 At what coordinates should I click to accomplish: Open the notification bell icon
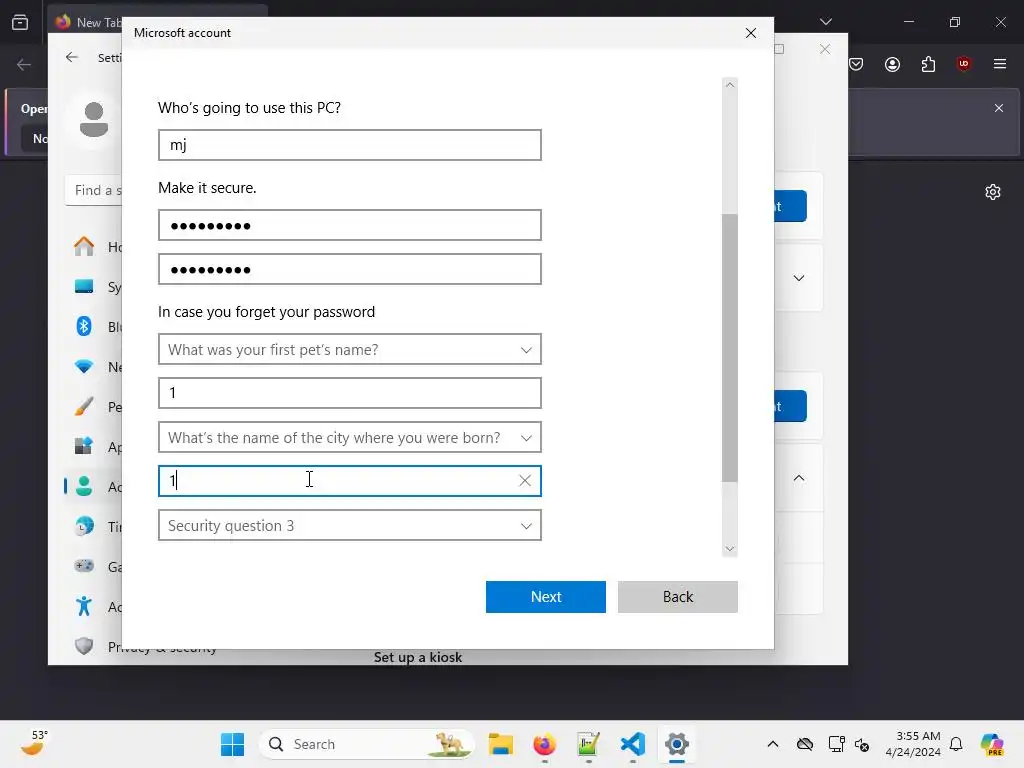click(x=956, y=744)
